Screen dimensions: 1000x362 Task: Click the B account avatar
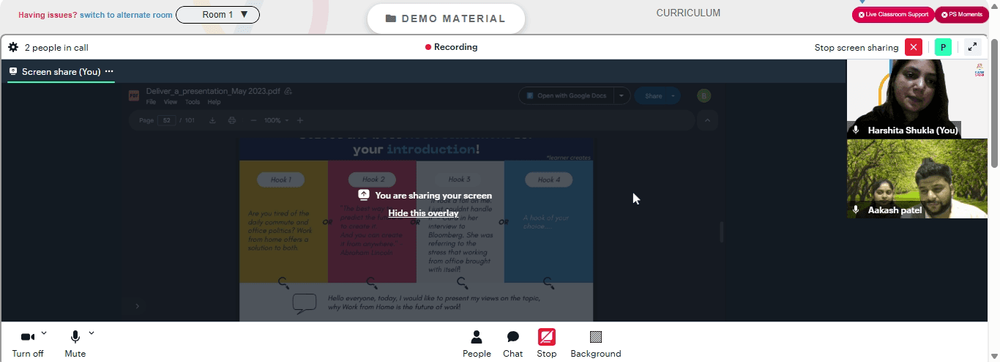coord(704,96)
